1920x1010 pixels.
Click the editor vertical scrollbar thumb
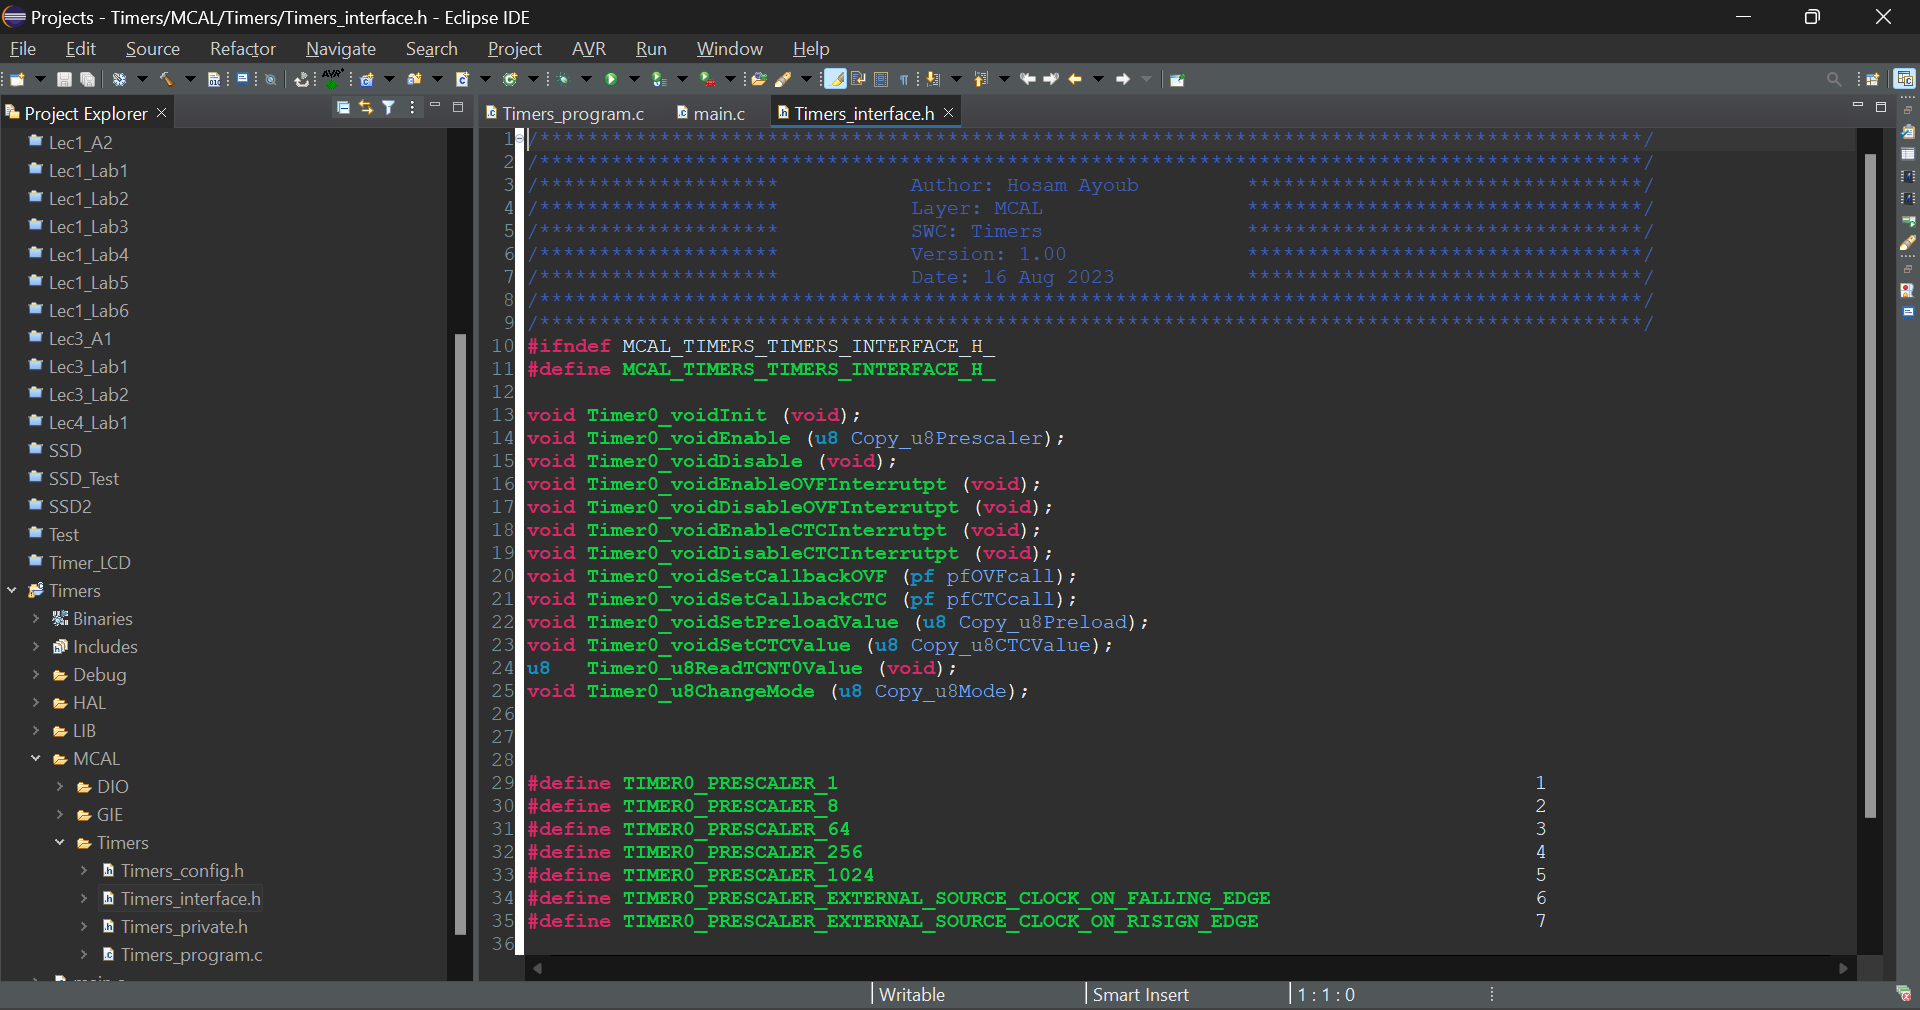(1870, 485)
